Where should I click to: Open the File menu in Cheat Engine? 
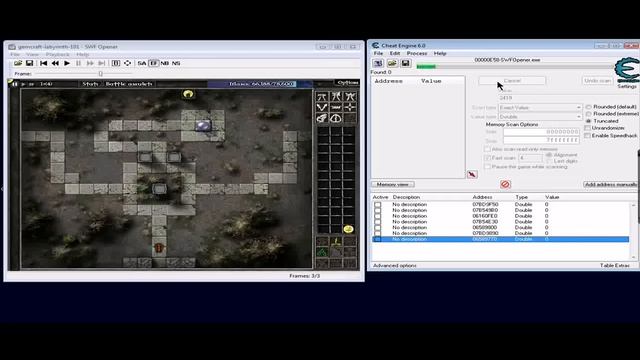[378, 53]
